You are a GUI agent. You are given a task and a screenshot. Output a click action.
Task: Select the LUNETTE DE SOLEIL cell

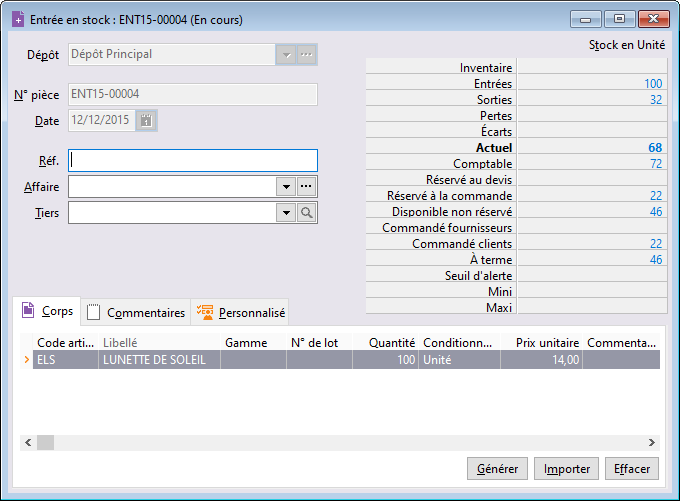(160, 360)
